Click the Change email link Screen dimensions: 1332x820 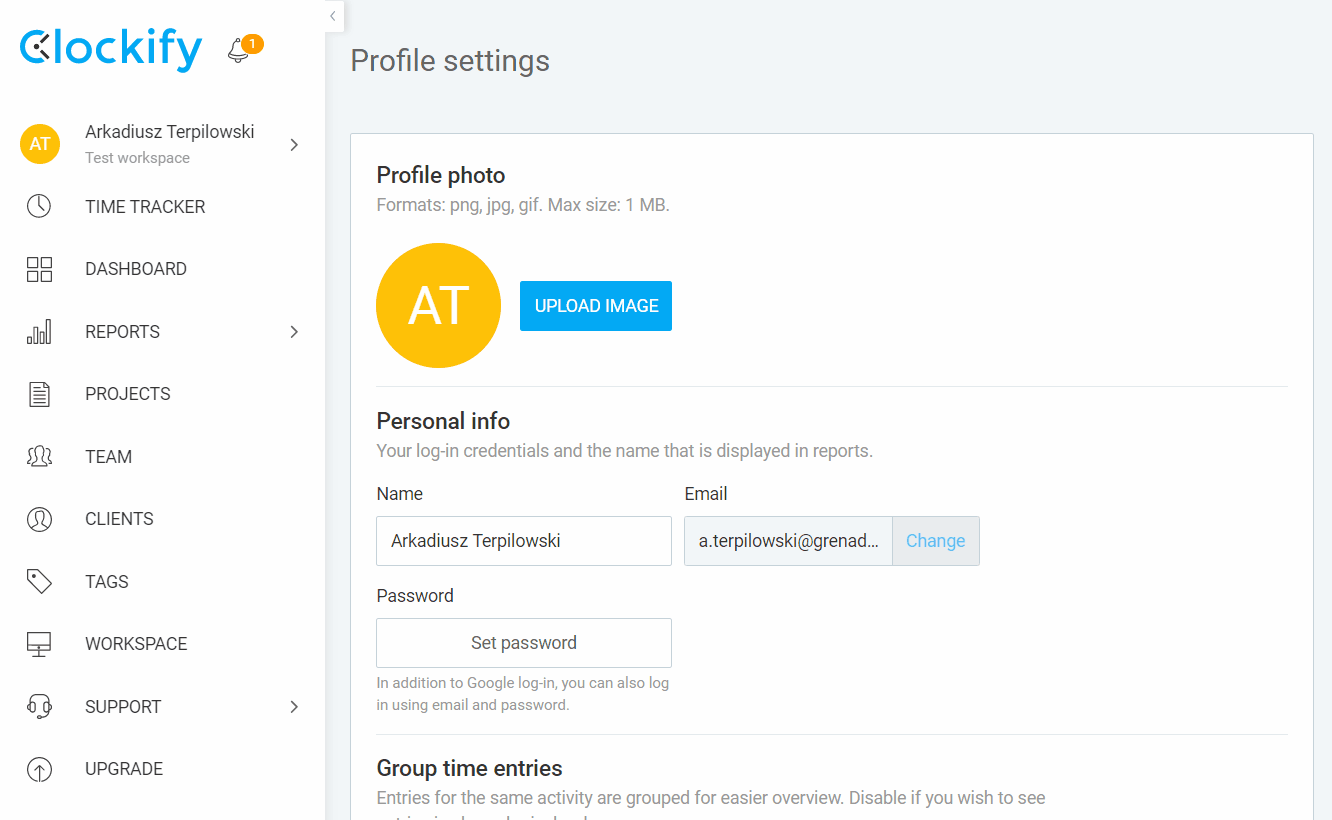936,541
